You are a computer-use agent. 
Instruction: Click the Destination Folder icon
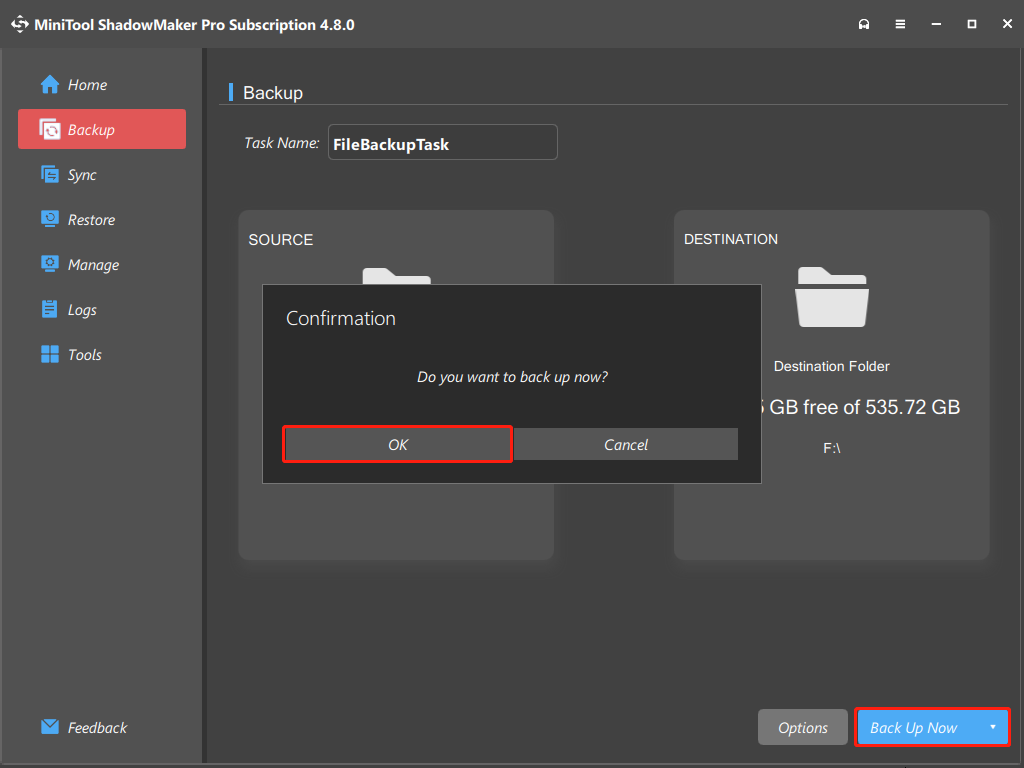831,297
